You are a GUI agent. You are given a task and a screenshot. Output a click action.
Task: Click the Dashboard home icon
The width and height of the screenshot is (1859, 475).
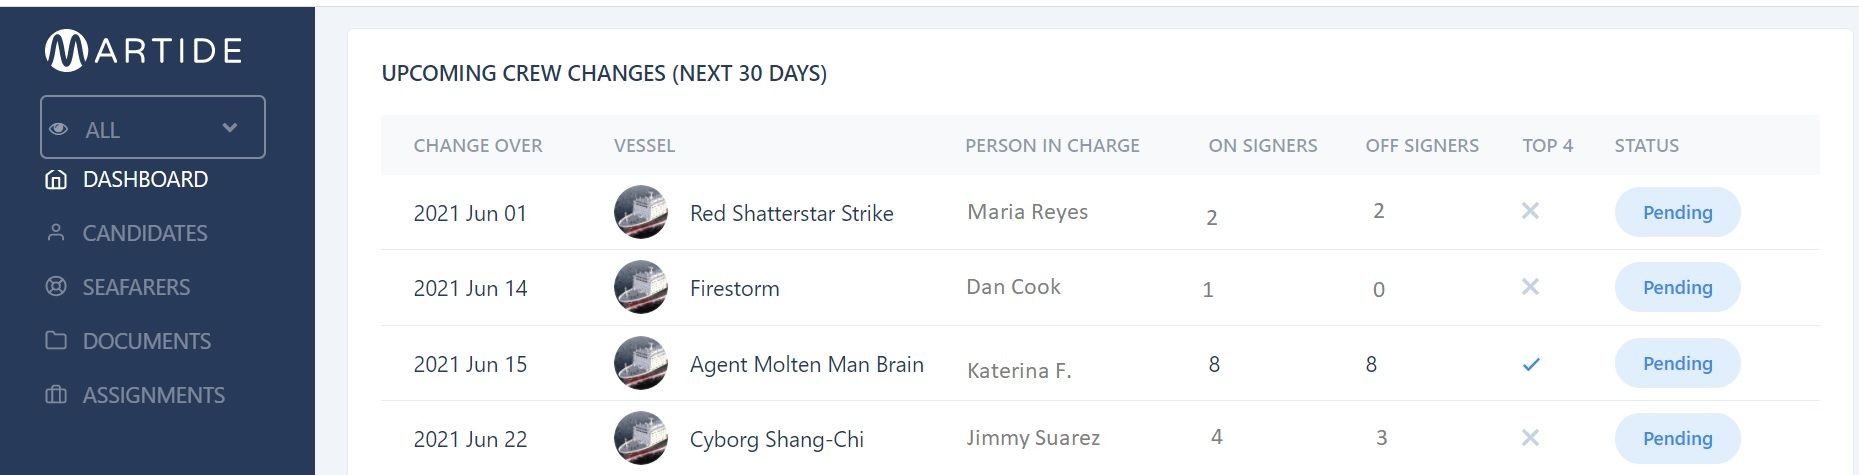[56, 180]
